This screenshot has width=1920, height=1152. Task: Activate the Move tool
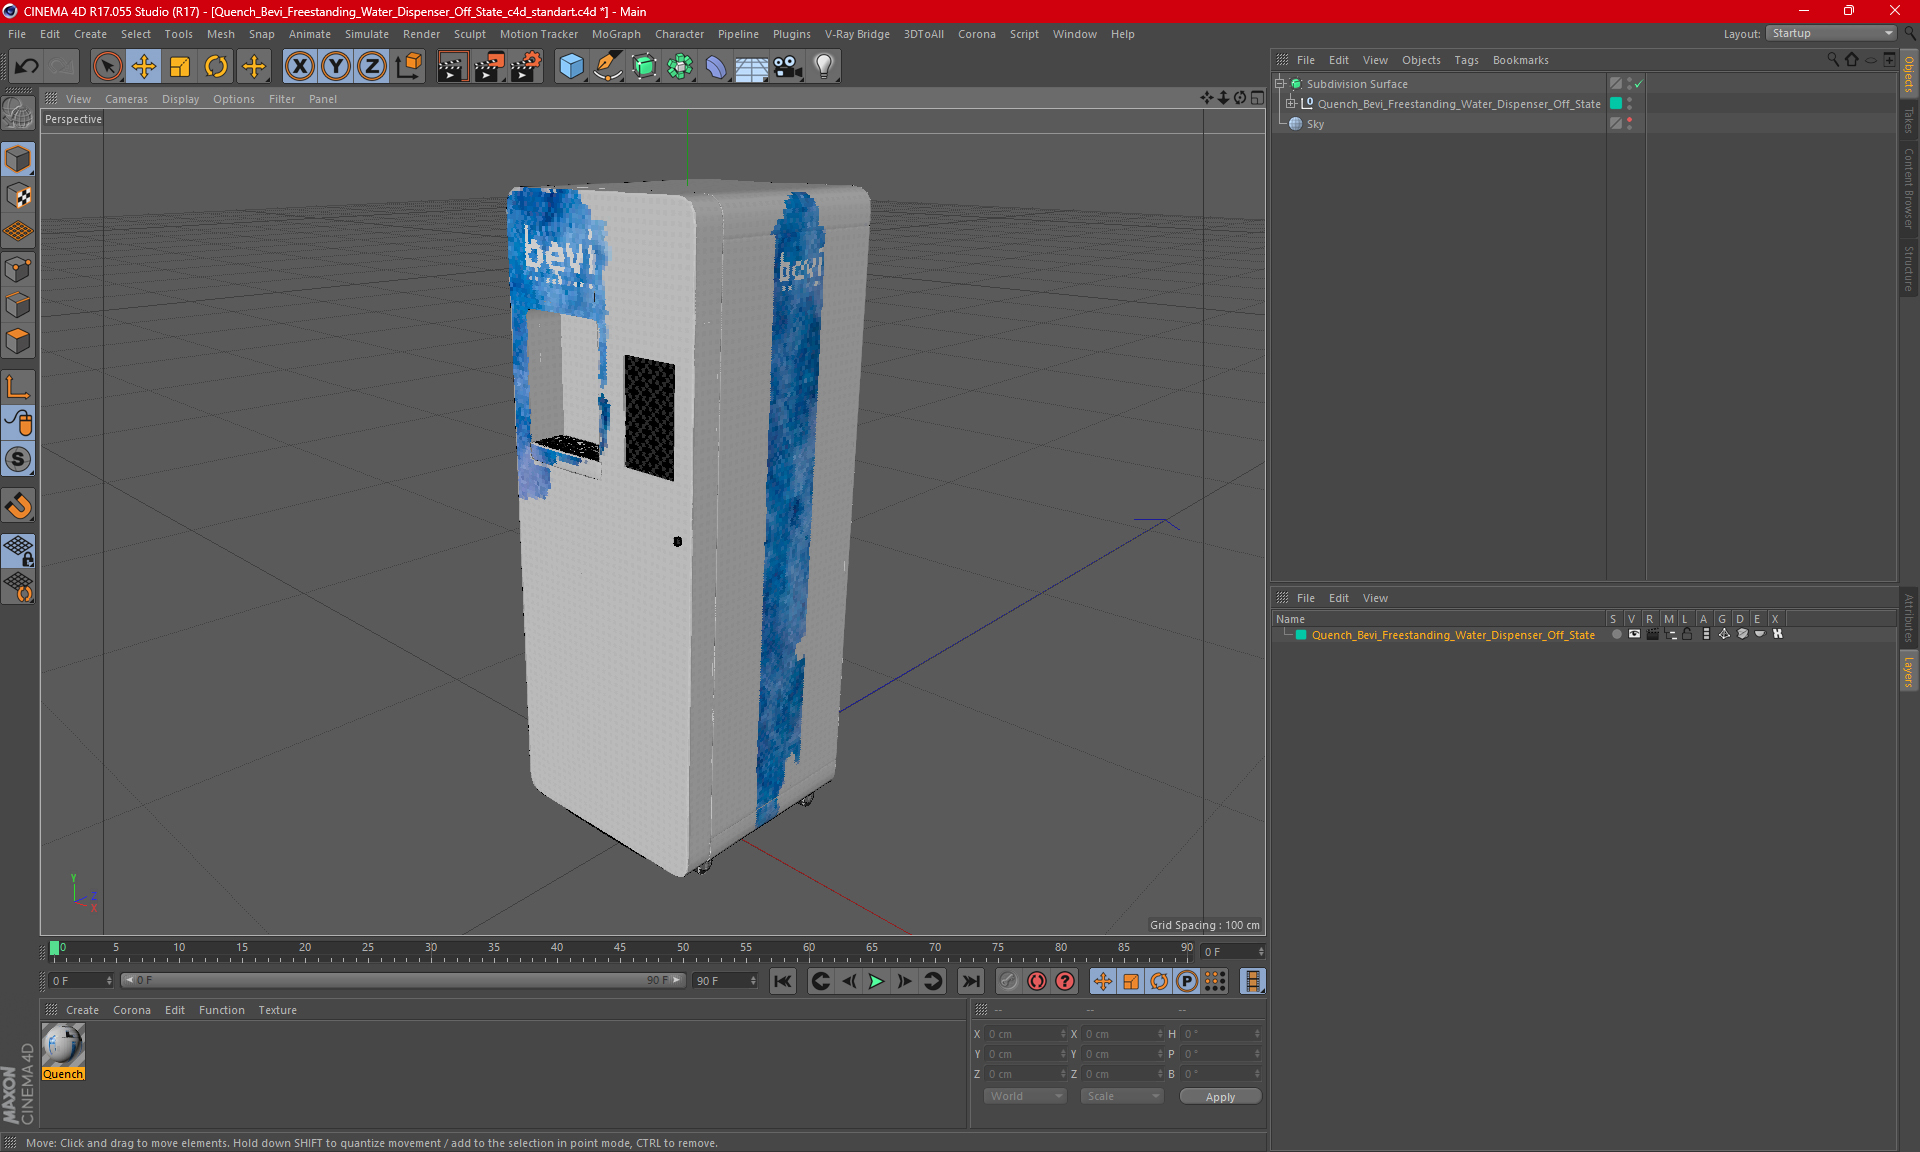pyautogui.click(x=143, y=67)
